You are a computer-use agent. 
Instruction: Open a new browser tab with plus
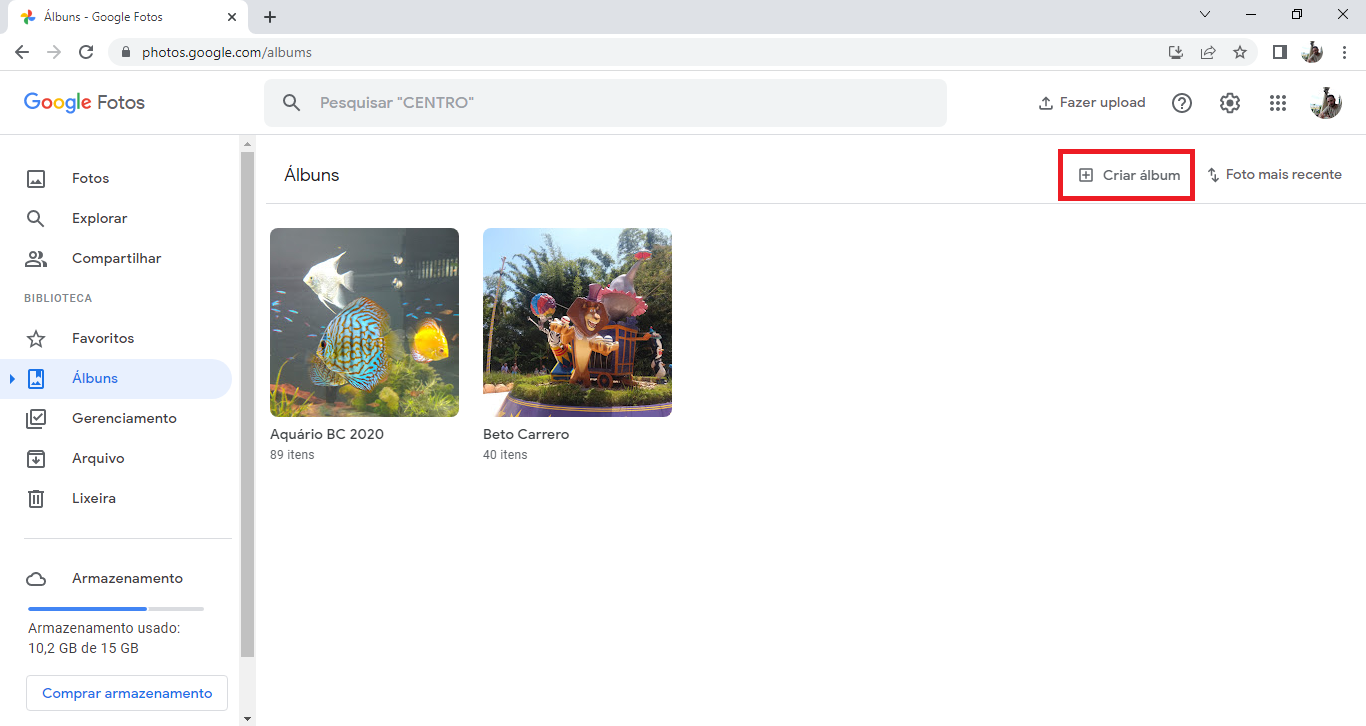270,17
